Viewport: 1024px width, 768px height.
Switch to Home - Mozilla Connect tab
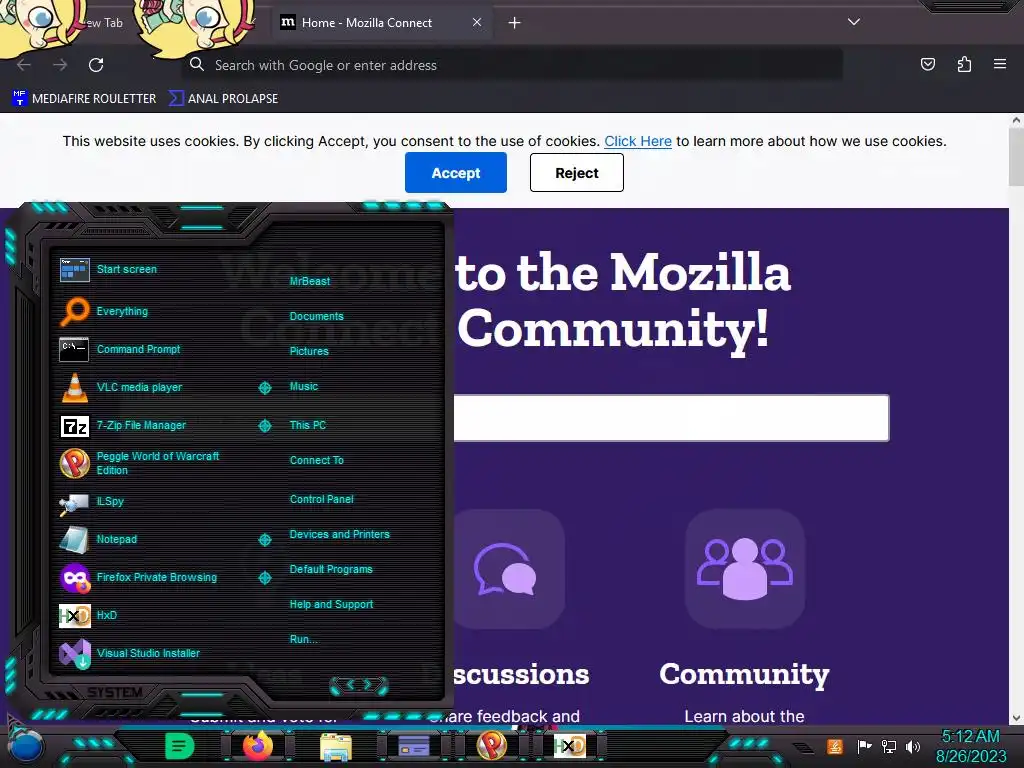[366, 23]
